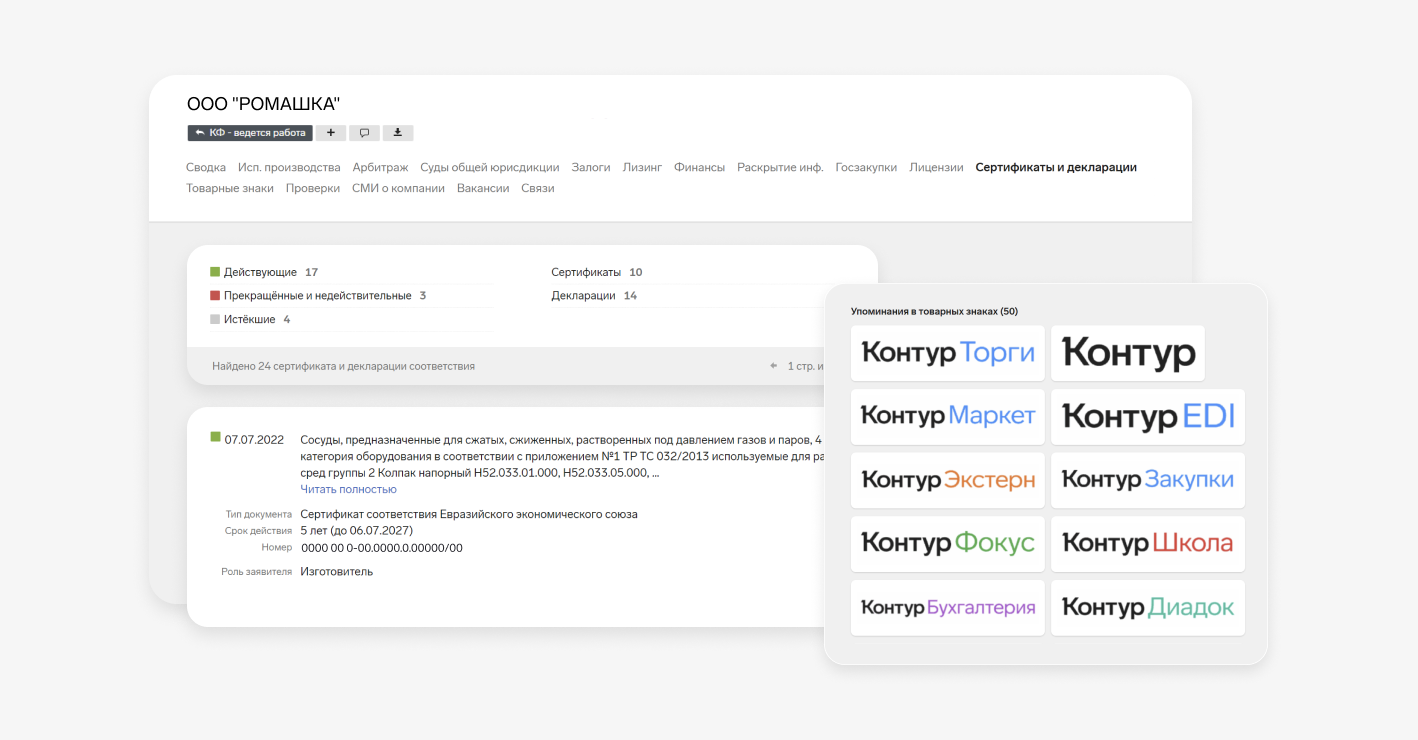Image resolution: width=1418 pixels, height=740 pixels.
Task: Go to the Госзакупки tab
Action: (x=866, y=168)
